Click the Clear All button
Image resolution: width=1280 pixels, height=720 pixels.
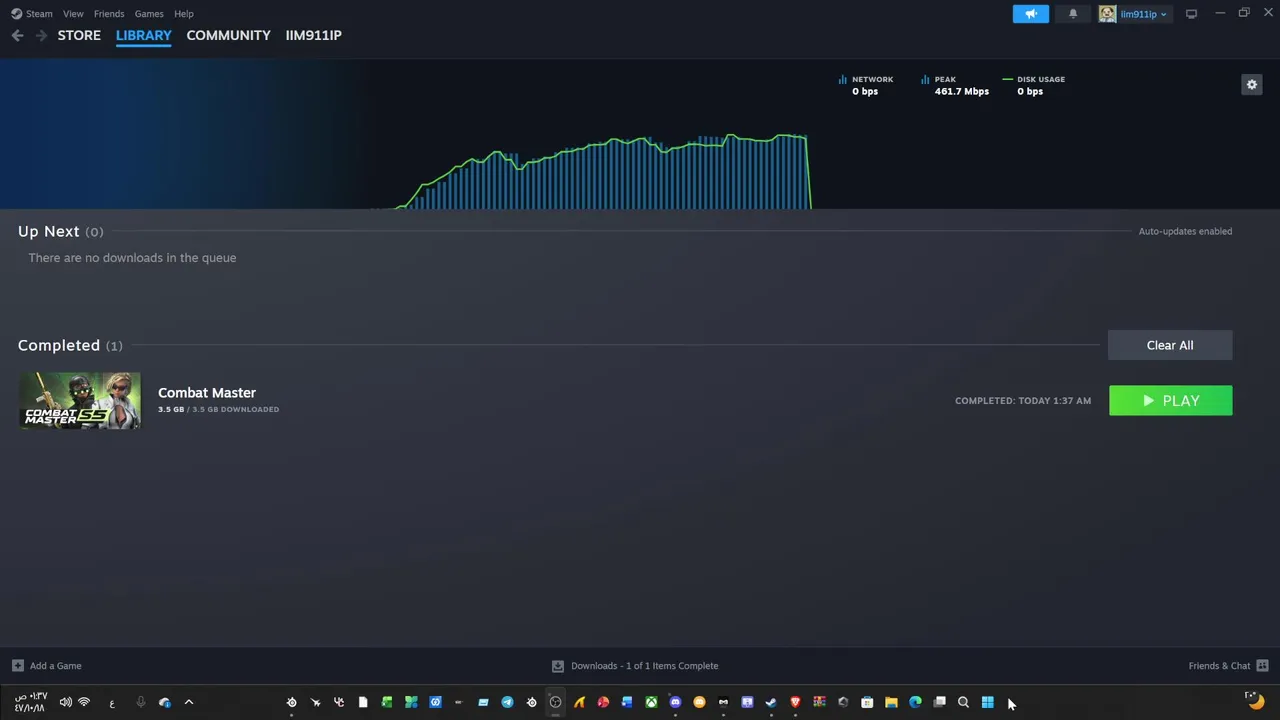click(1170, 345)
